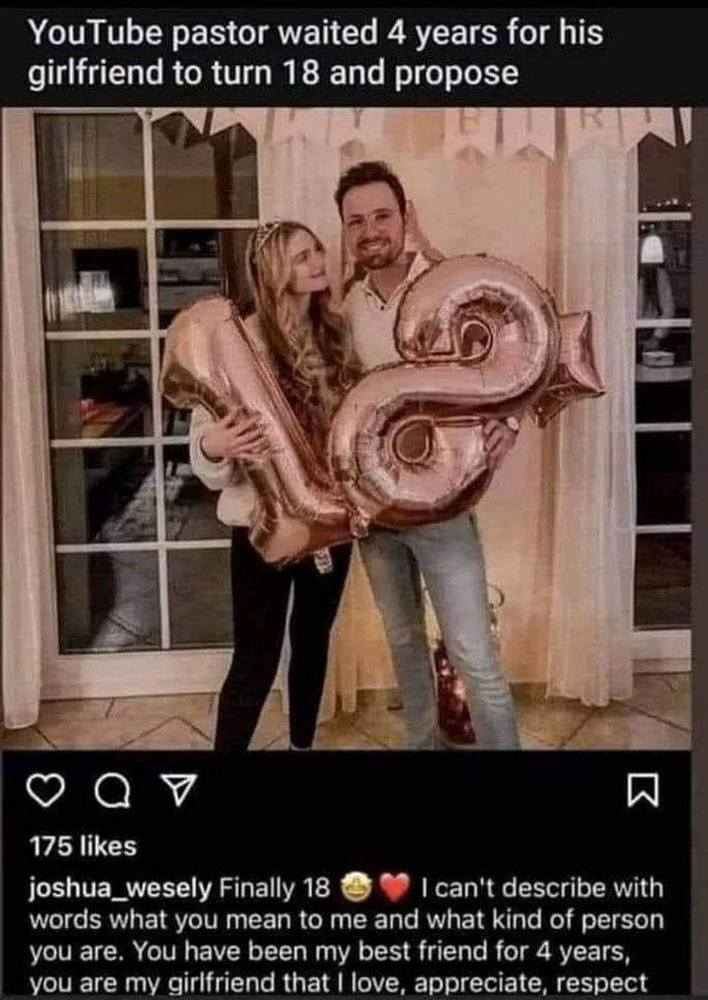Viewport: 708px width, 1000px height.
Task: Tap the number 8 foil balloon
Action: 446,389
